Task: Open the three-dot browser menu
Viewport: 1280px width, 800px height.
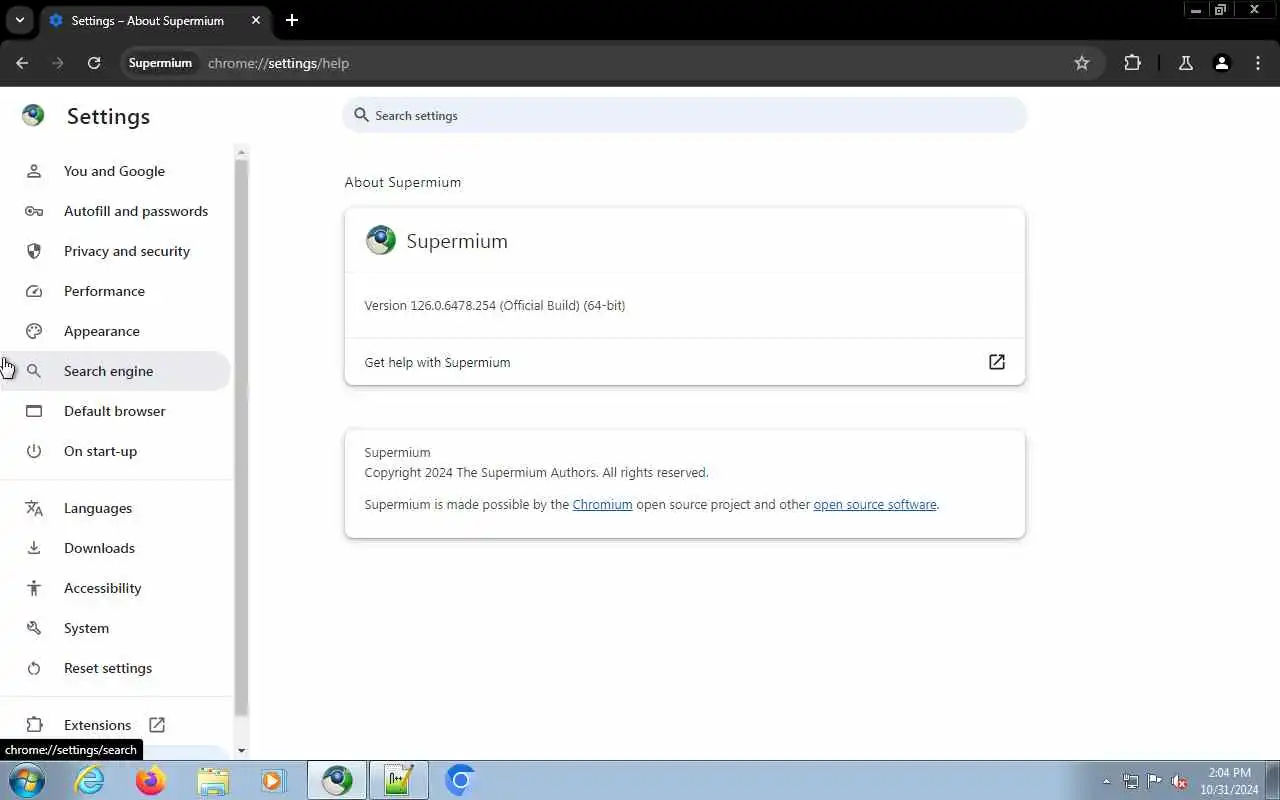Action: [x=1258, y=63]
